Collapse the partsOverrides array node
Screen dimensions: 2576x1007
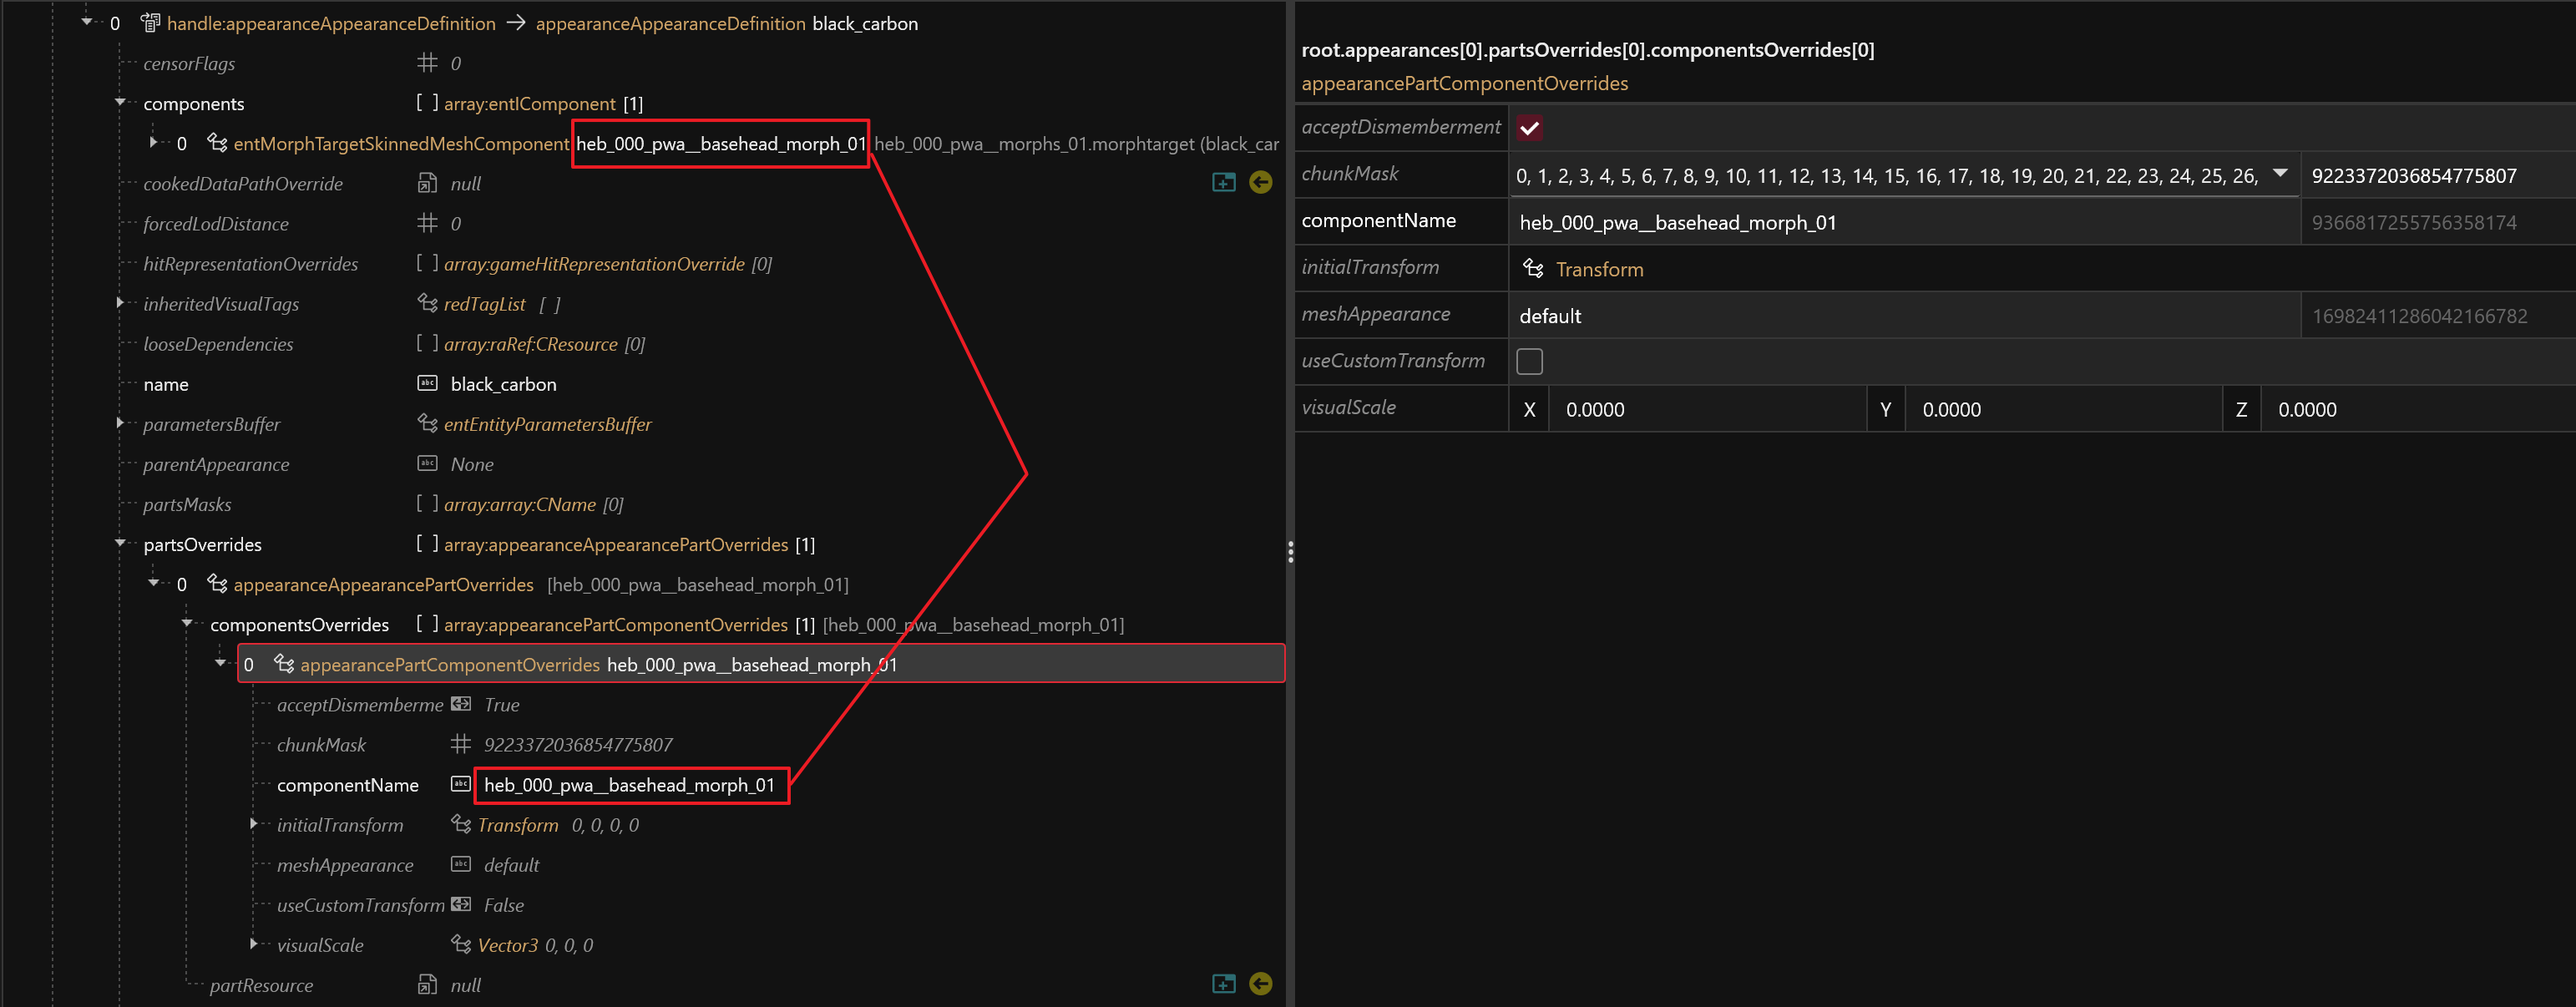(x=121, y=544)
